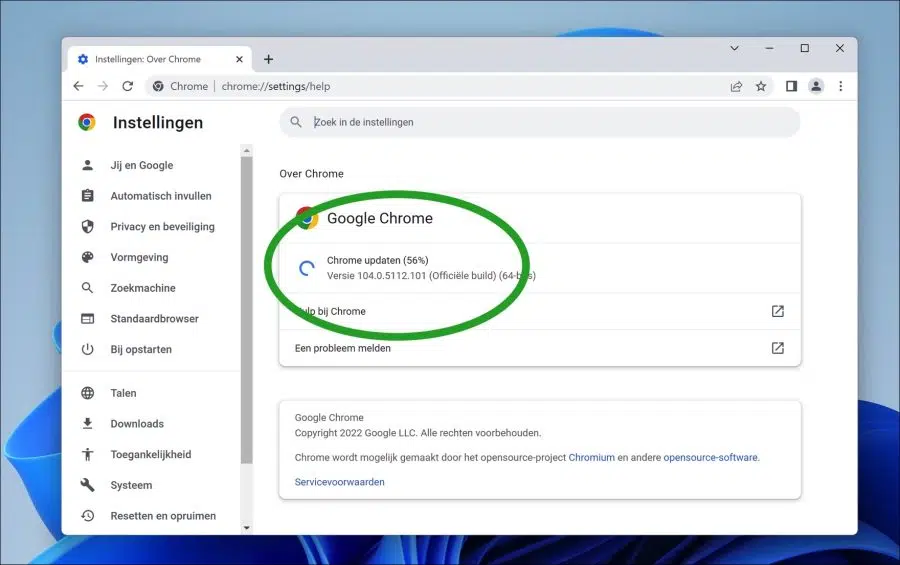The image size is (900, 565).
Task: Click the search magnifier icon in settings
Action: click(296, 122)
